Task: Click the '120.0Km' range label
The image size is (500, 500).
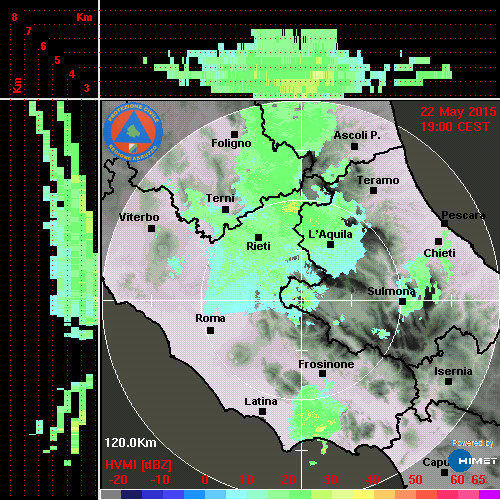Action: tap(130, 443)
